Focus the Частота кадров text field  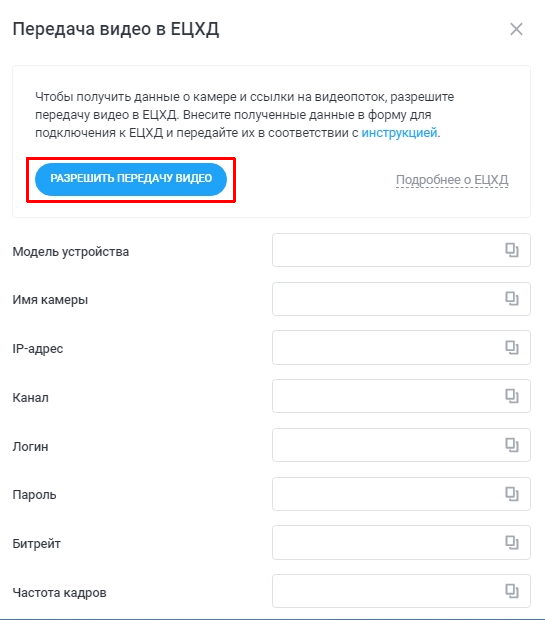click(x=401, y=591)
